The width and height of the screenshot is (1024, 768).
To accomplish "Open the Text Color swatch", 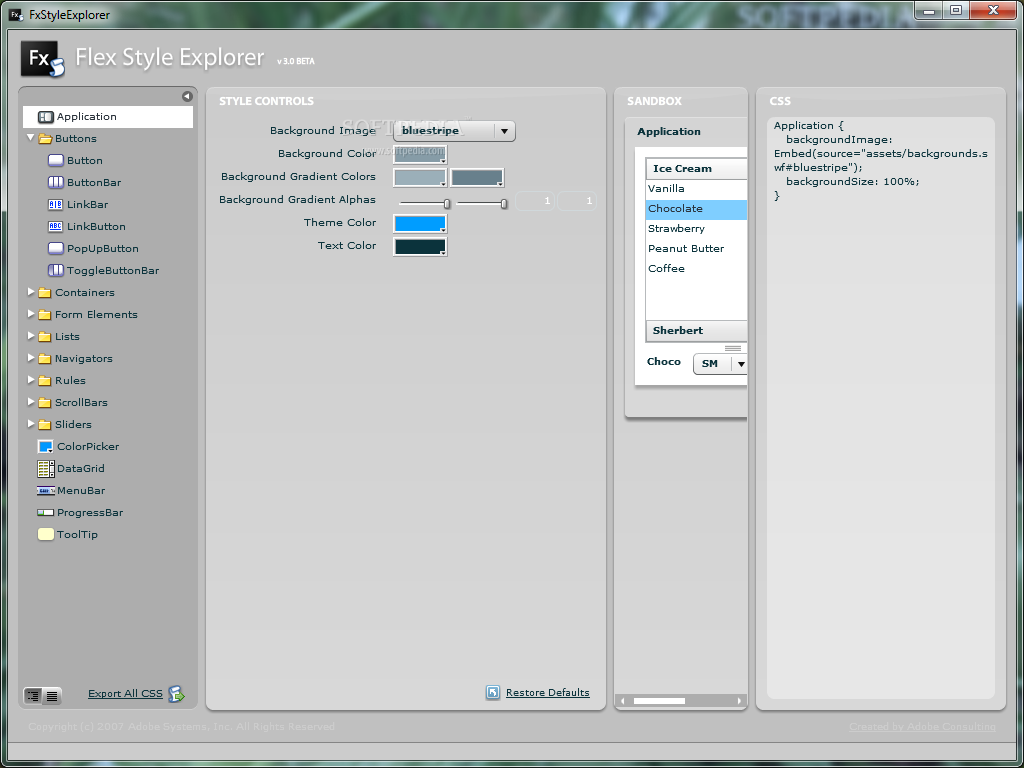I will (x=420, y=246).
